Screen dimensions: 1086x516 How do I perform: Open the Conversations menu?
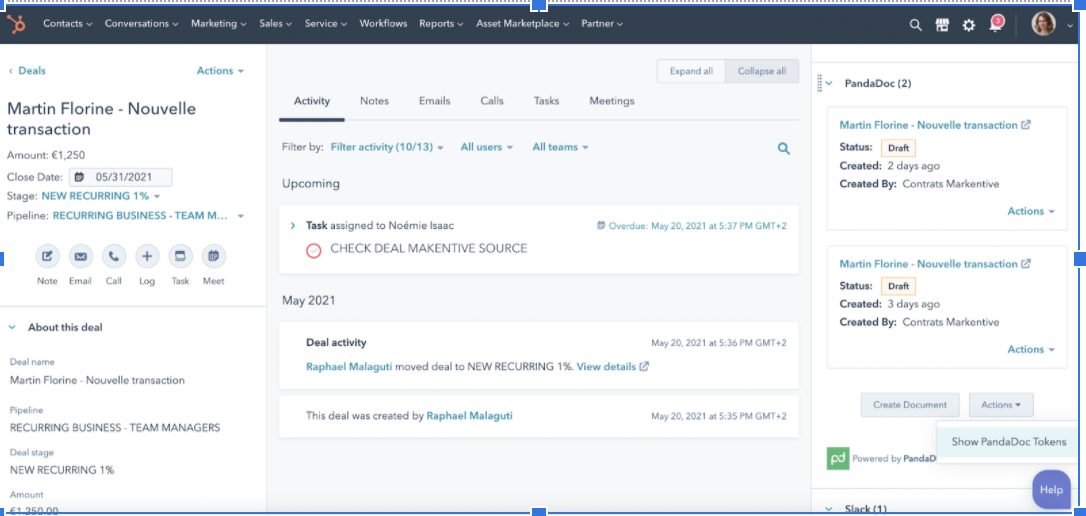[141, 24]
